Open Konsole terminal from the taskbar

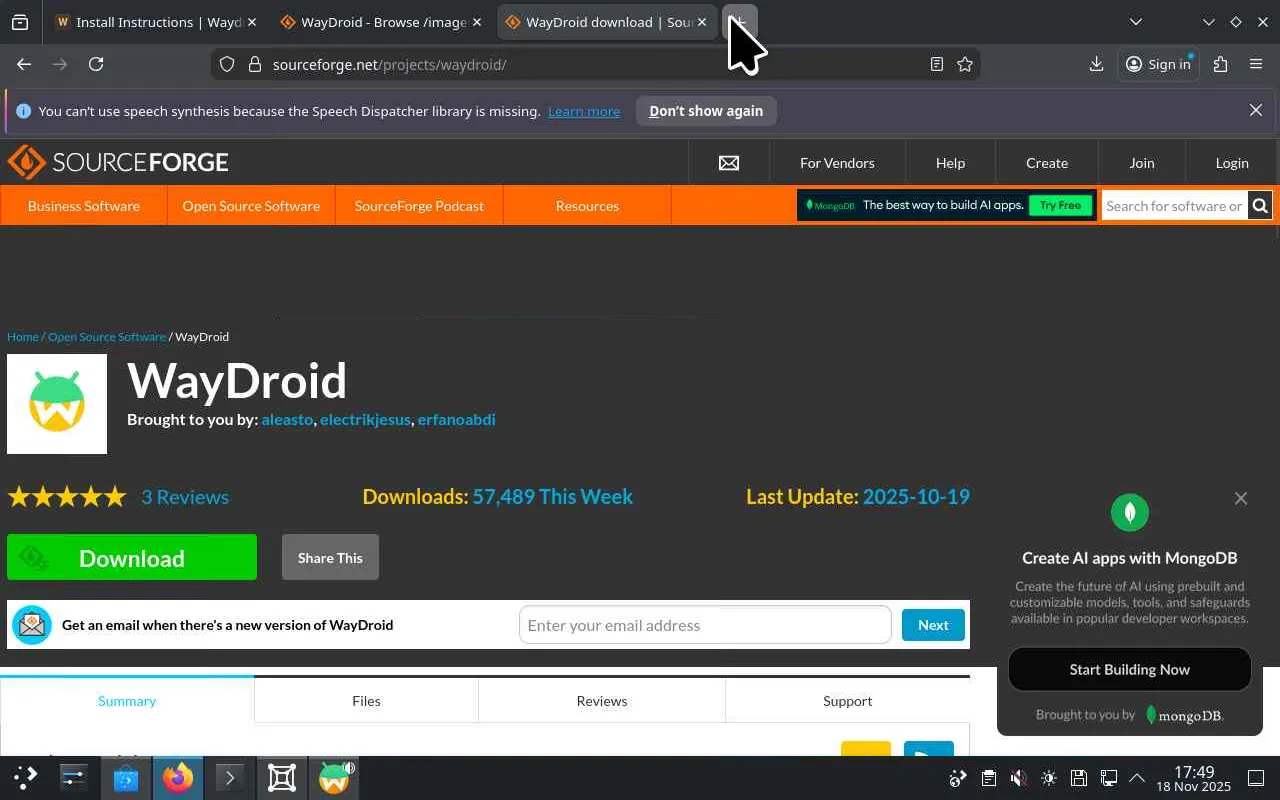pyautogui.click(x=230, y=778)
